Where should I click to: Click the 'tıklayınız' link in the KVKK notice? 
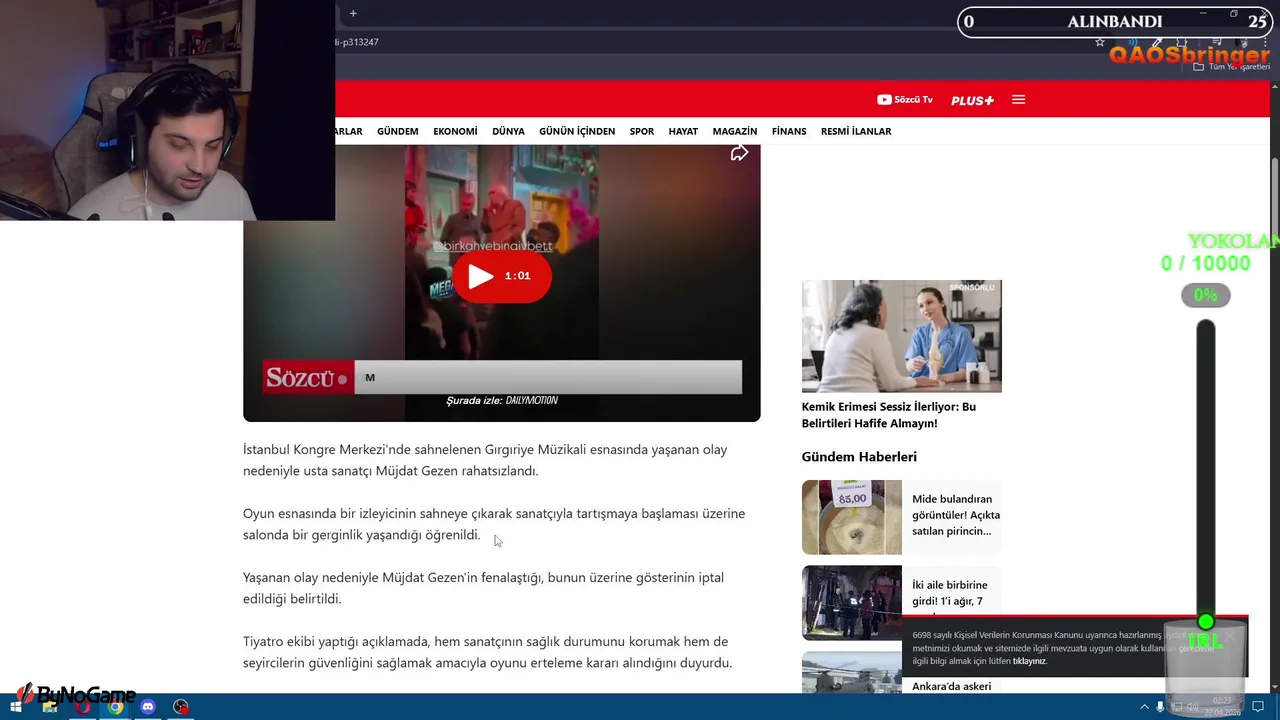(1029, 661)
